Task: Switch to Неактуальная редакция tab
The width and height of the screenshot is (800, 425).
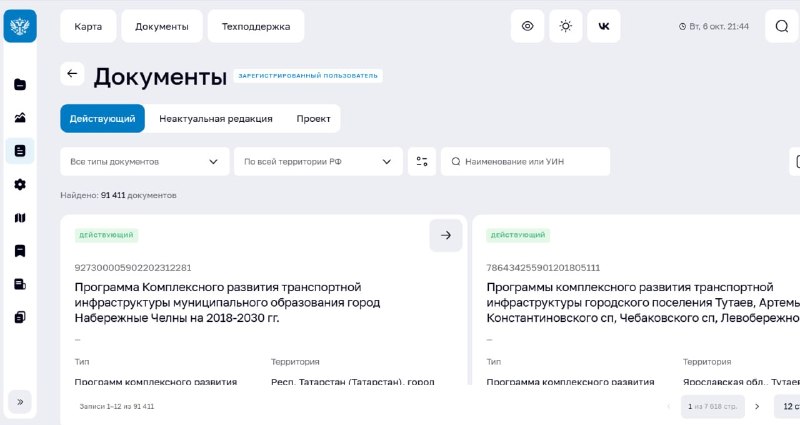Action: point(216,118)
